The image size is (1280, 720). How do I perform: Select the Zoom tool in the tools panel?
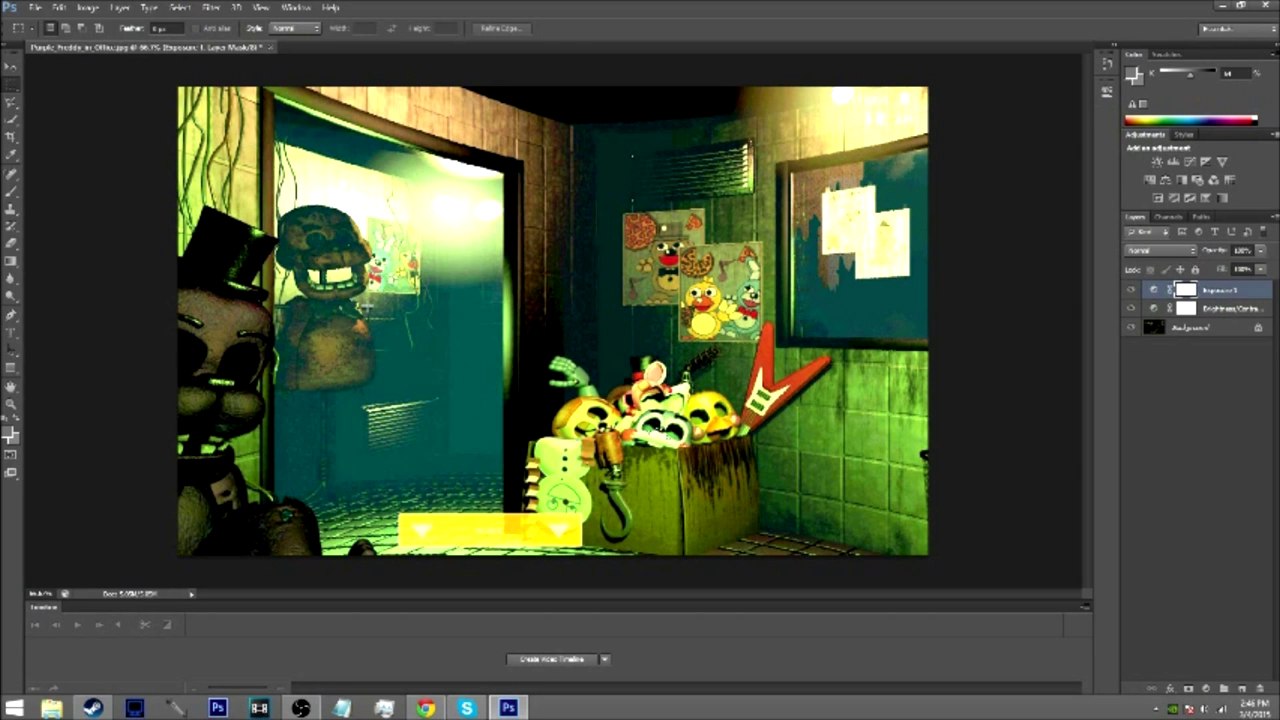[x=11, y=404]
